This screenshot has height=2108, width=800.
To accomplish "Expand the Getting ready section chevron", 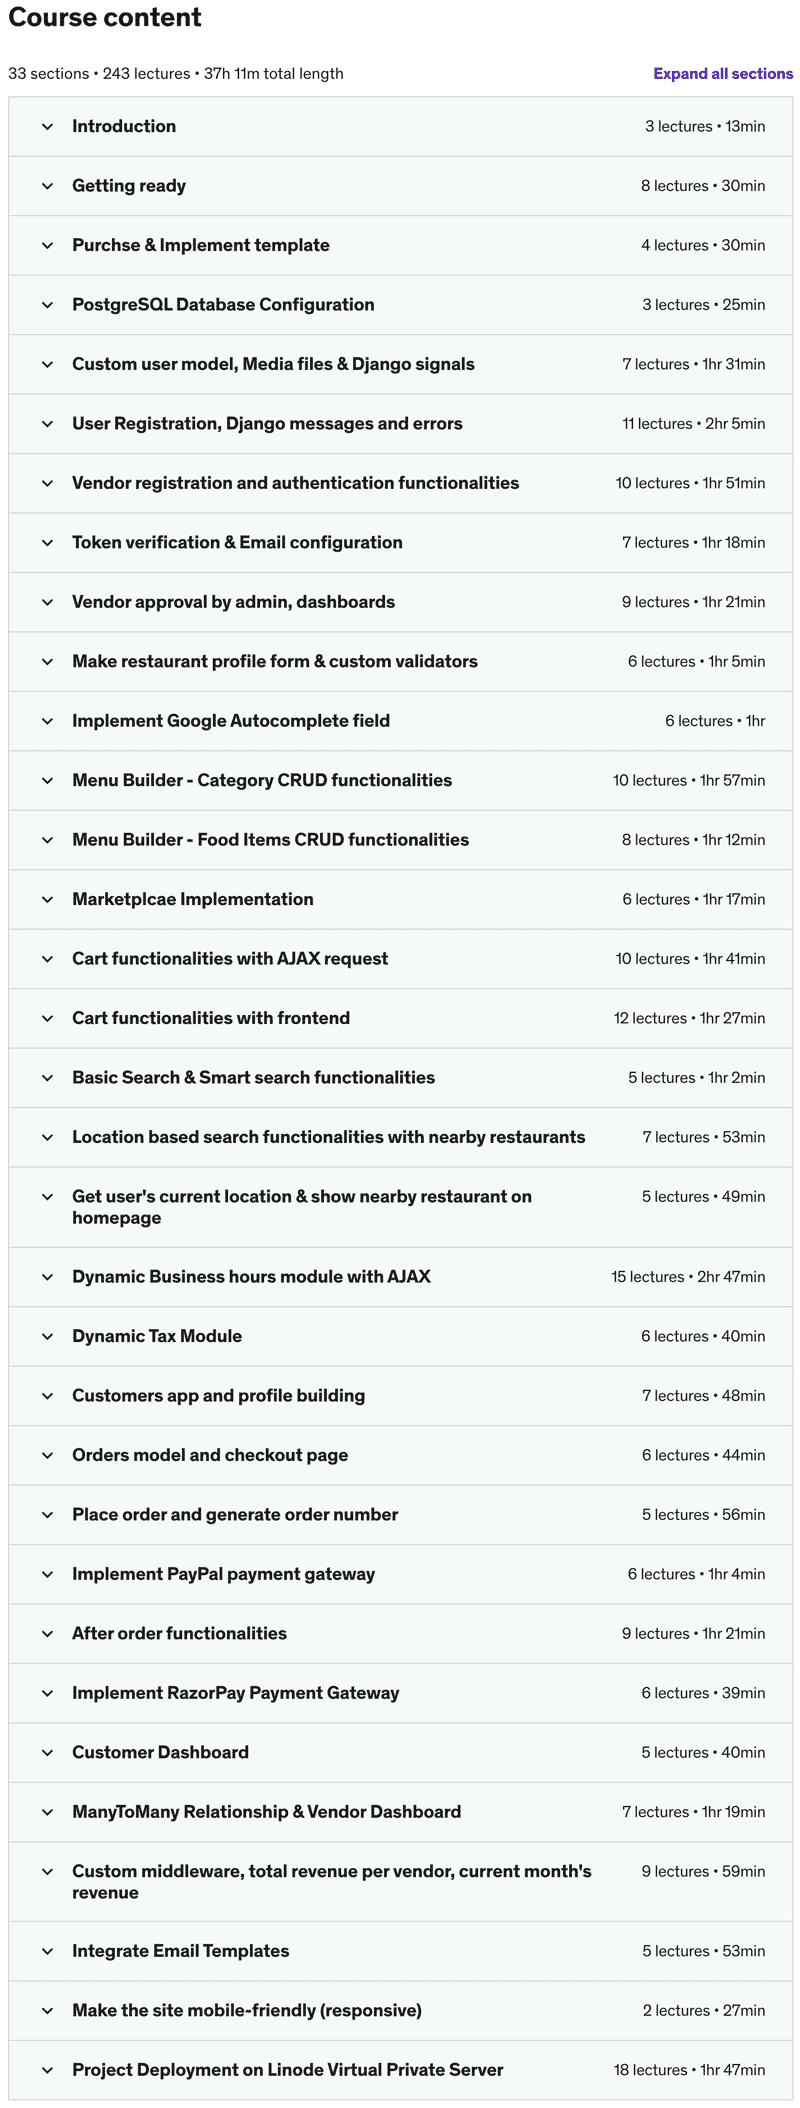I will 47,186.
